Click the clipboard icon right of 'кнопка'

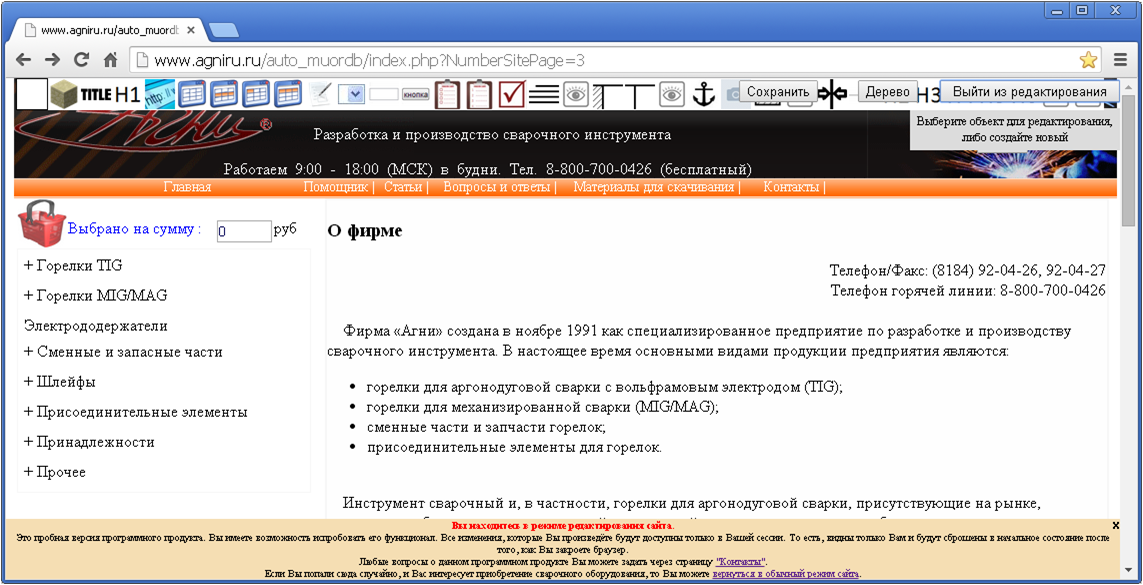pyautogui.click(x=448, y=94)
